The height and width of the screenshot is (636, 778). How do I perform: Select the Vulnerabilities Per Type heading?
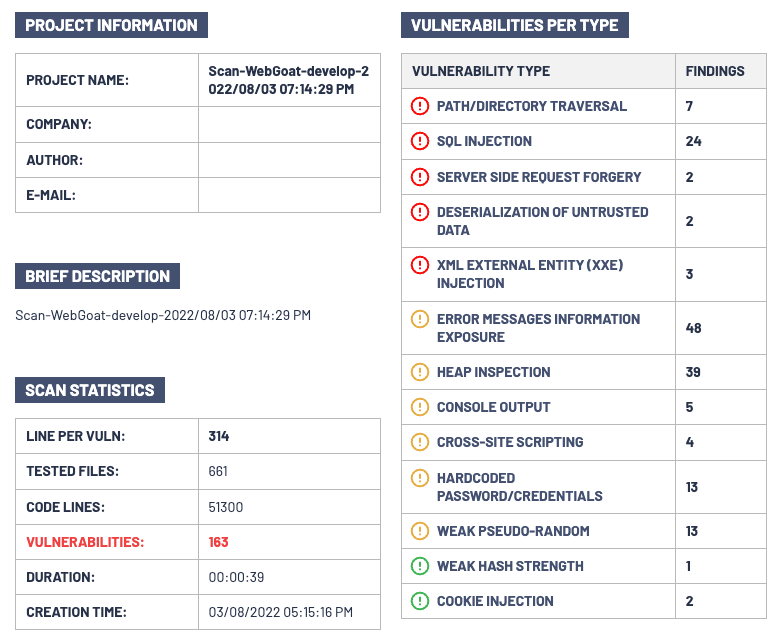tap(514, 26)
